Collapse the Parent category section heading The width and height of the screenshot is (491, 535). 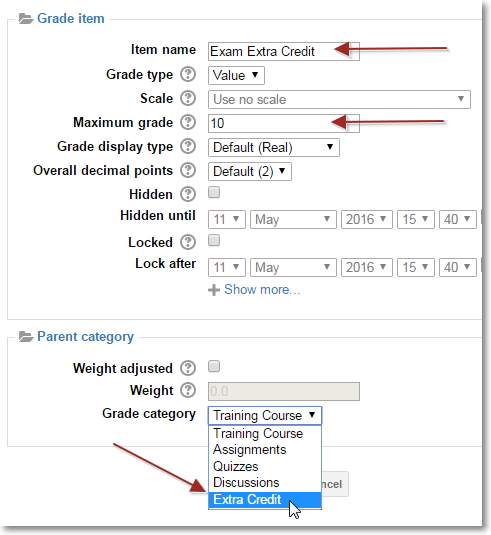[85, 336]
